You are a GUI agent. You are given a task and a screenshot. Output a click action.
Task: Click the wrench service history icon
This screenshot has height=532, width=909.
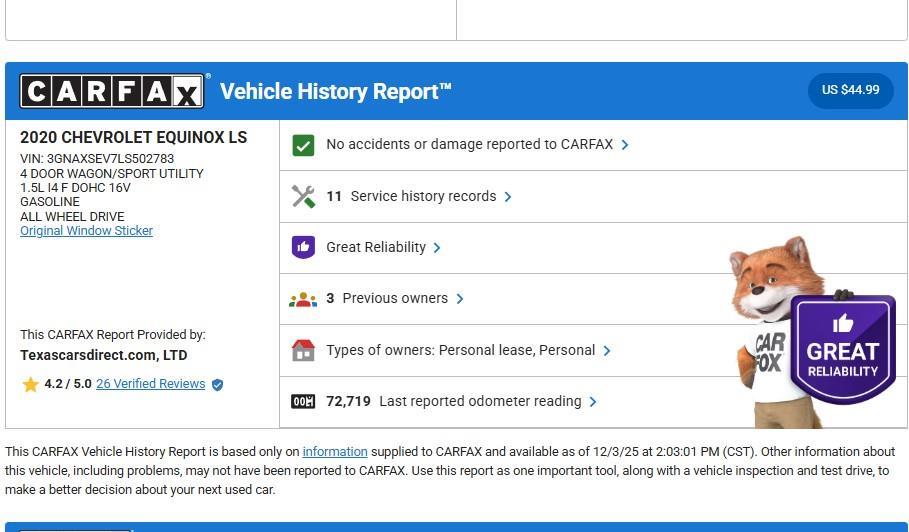pyautogui.click(x=303, y=196)
